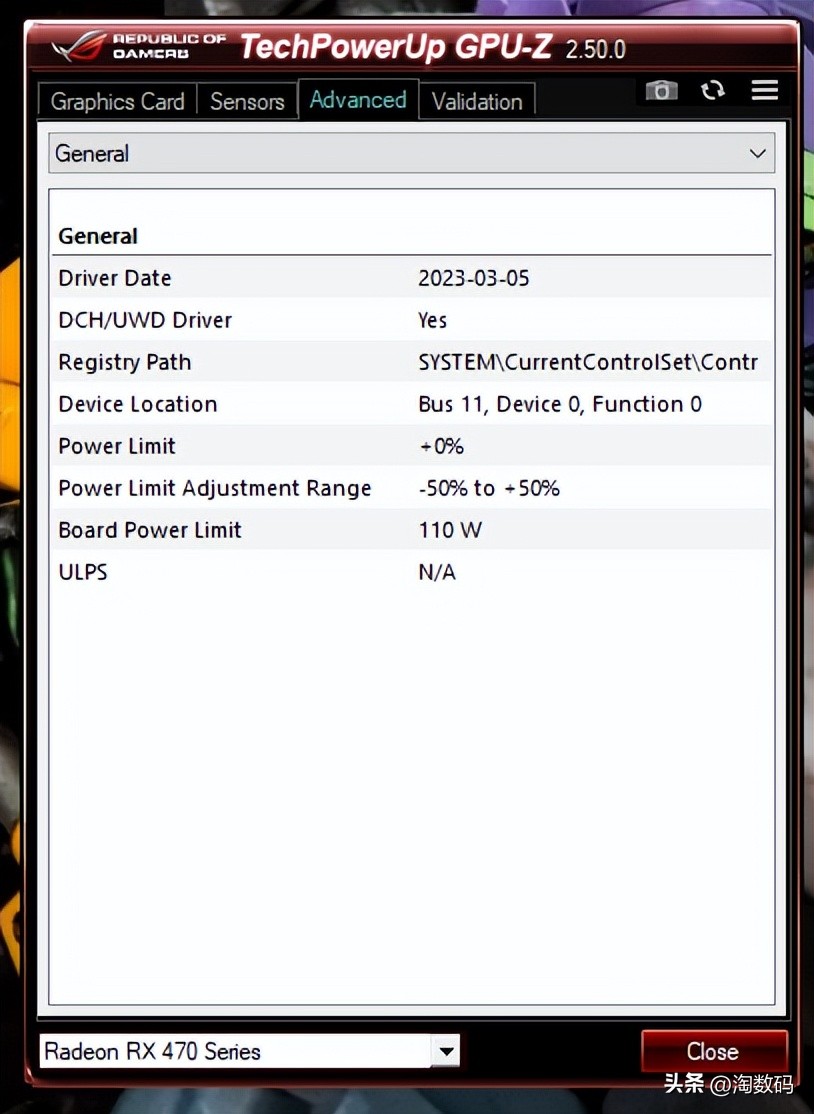
Task: Click the bold General section heading
Action: click(x=98, y=236)
